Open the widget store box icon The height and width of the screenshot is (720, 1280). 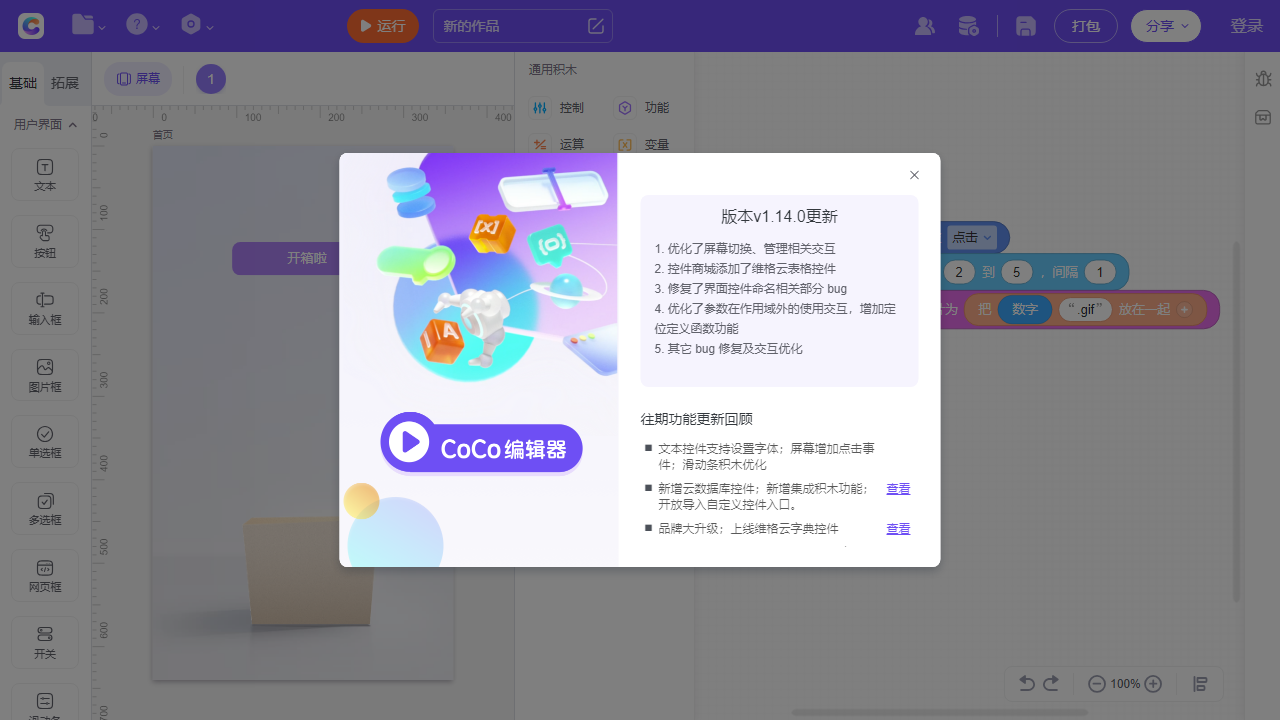(x=1263, y=118)
